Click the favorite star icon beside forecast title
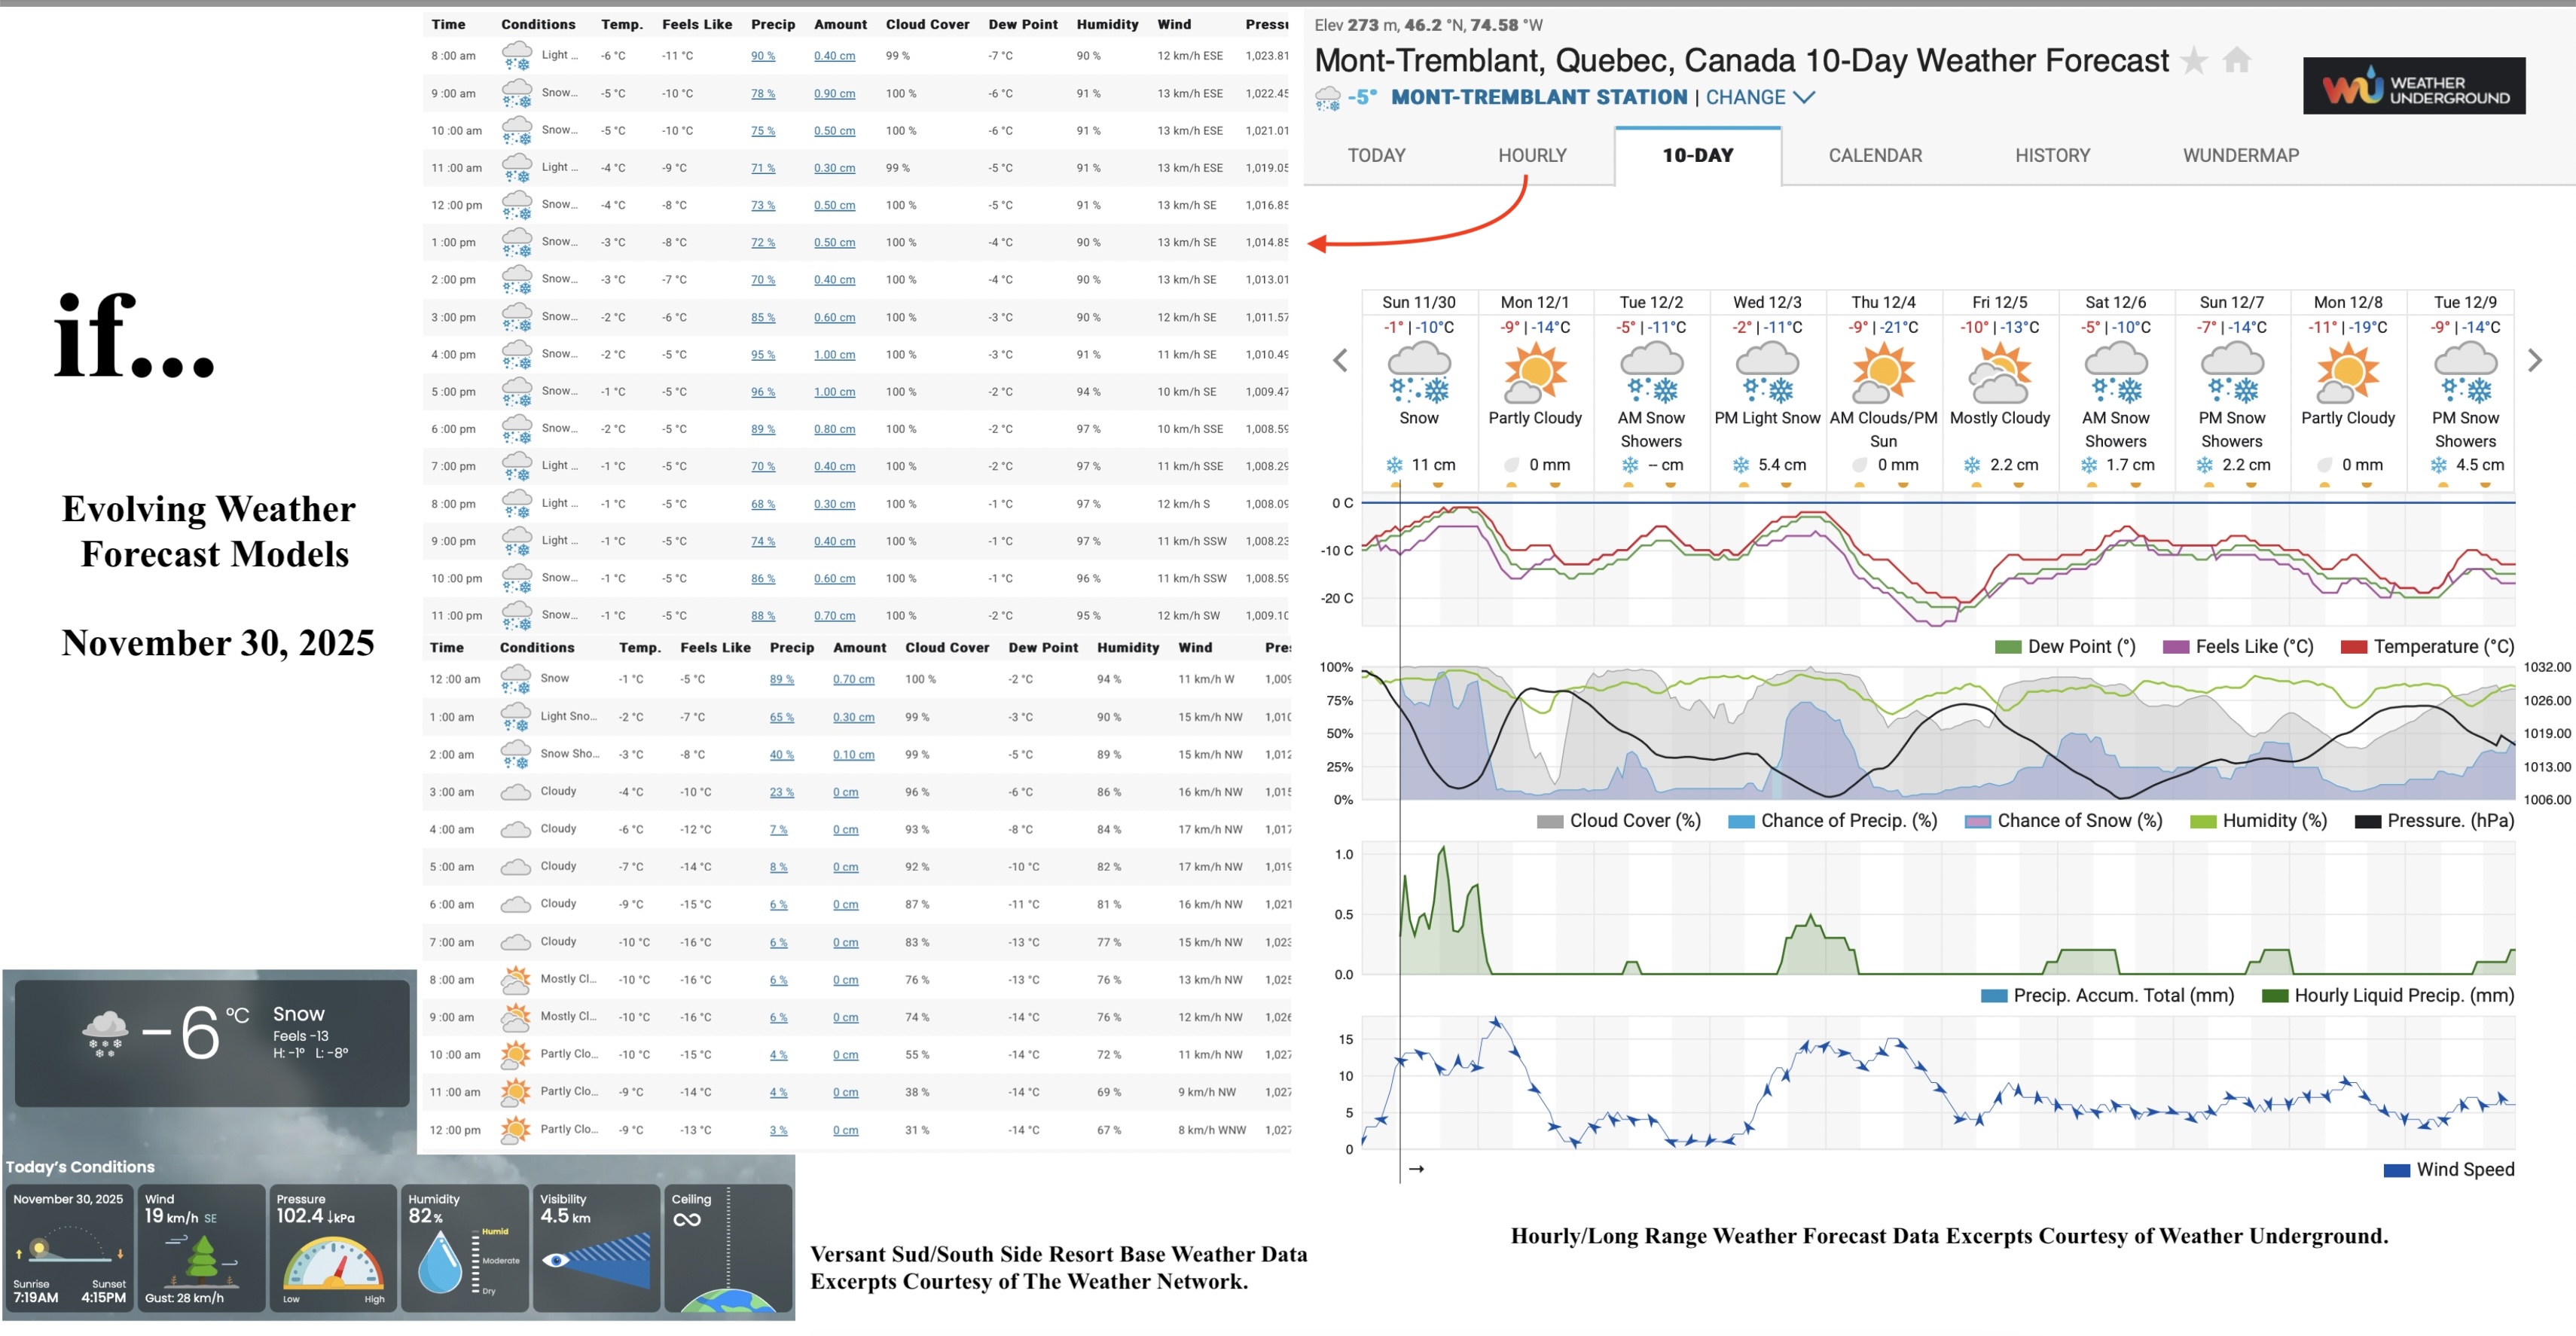 click(x=2196, y=60)
